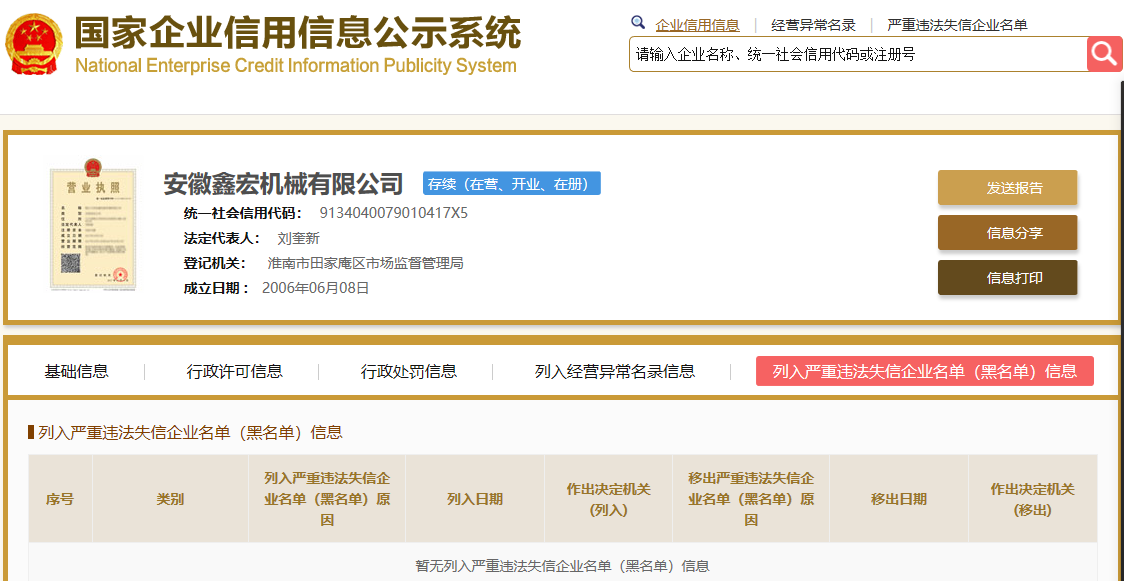Screen dimensions: 1124x581
Task: Click the 暂无列入严重违法失信企业名单（黑名单）信息 empty row
Action: (563, 565)
